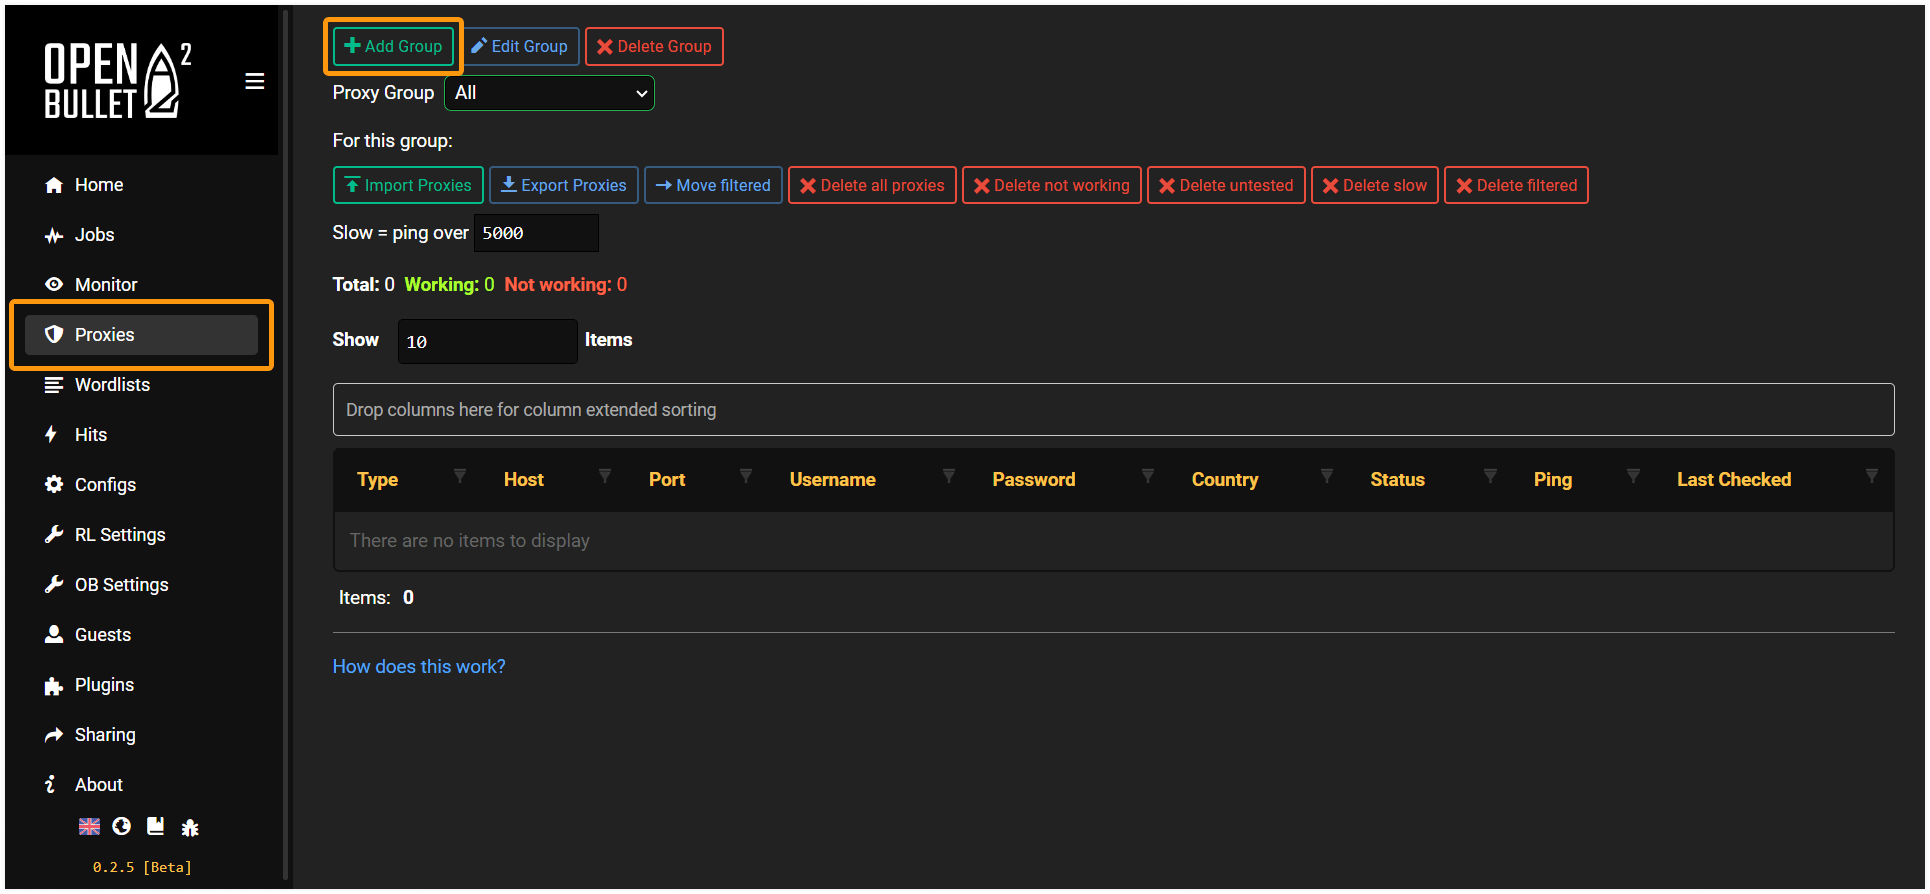Click Delete slow button
1930x894 pixels.
1375,185
